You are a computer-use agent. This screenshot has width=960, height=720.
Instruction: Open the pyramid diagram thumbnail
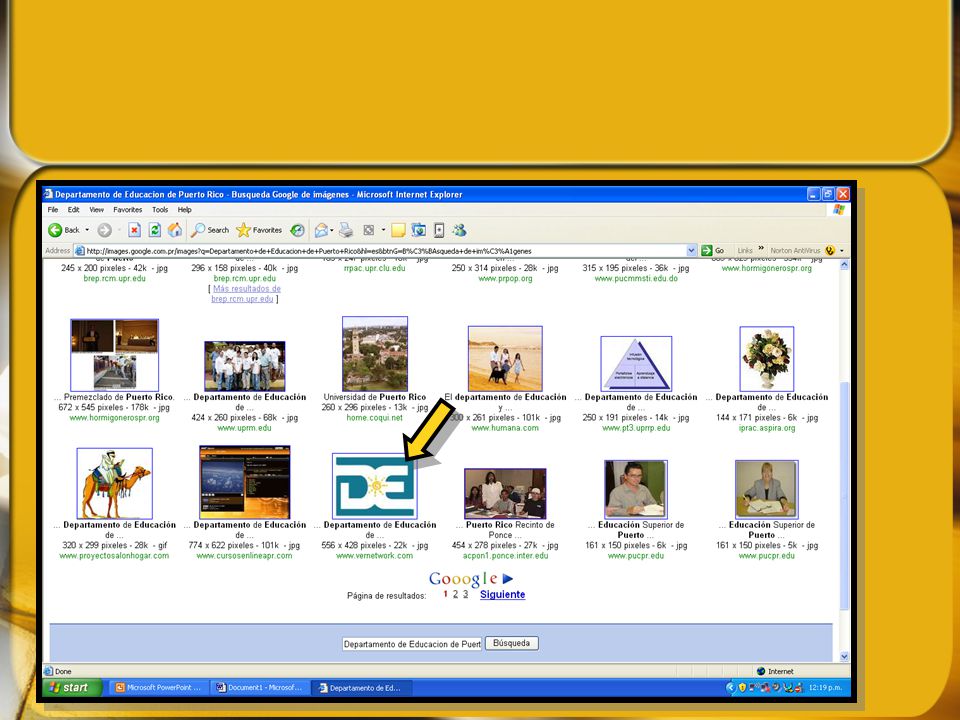point(636,364)
